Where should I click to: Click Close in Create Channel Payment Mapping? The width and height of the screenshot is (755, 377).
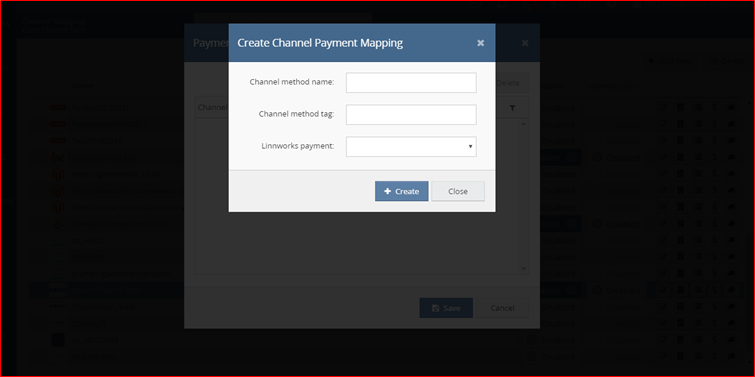(458, 191)
